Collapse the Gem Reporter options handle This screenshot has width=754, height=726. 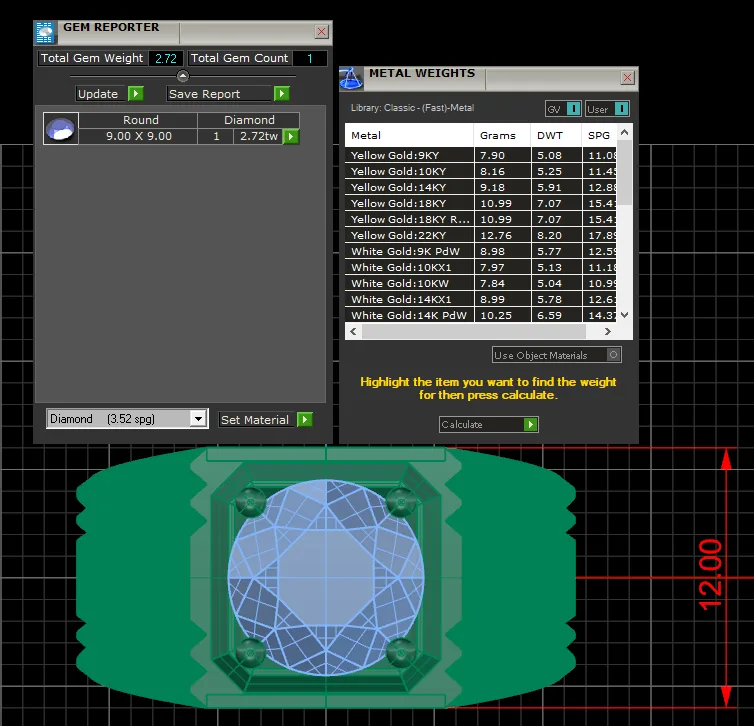click(183, 75)
